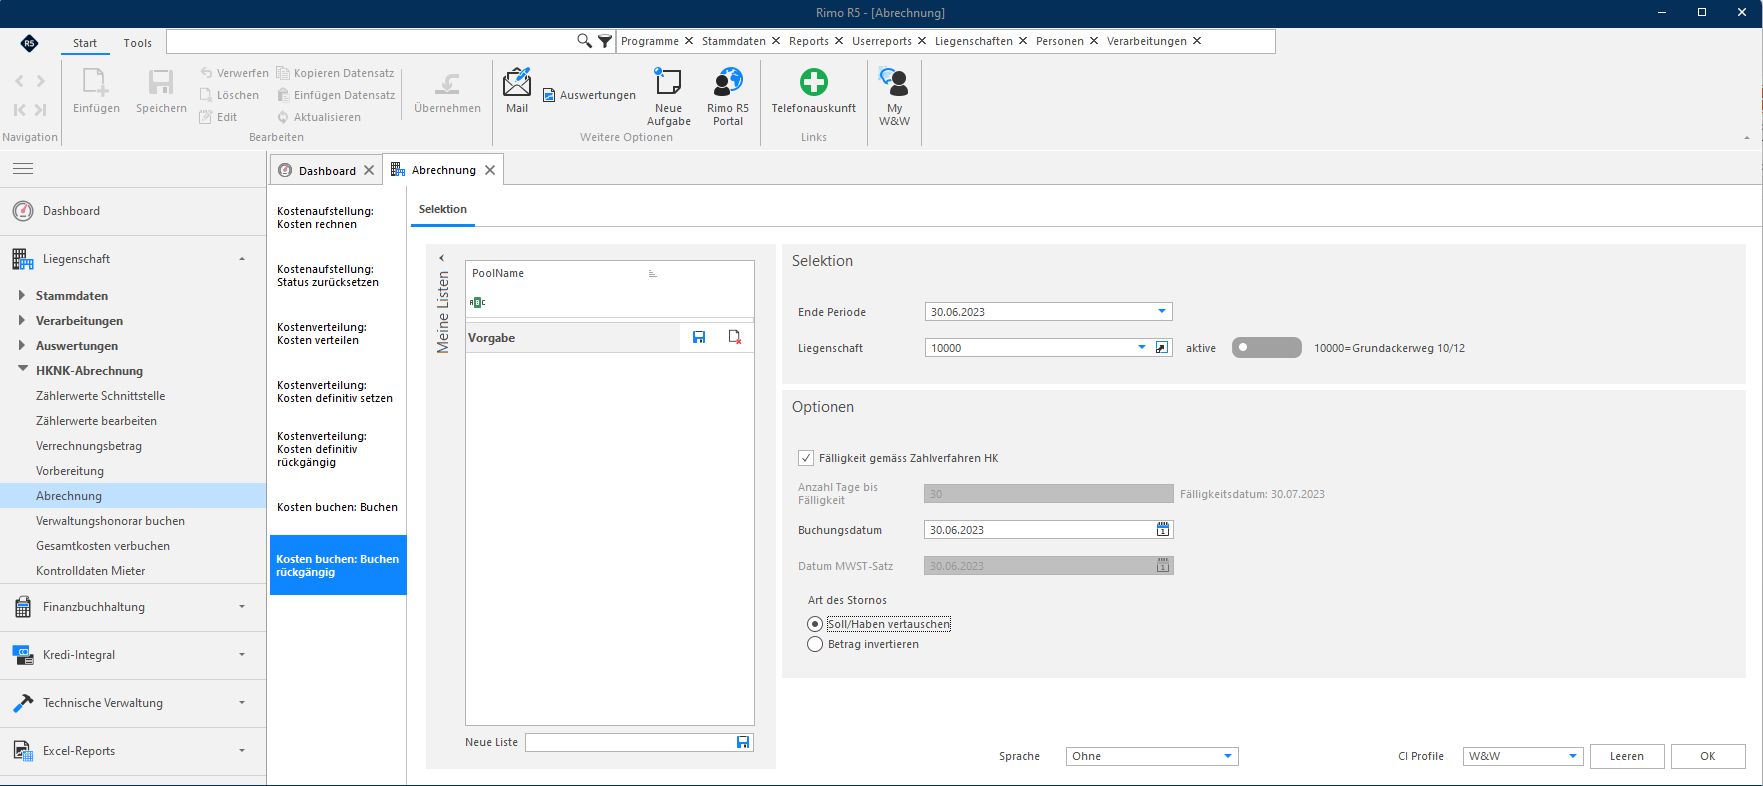Click the Neue Liste input field
This screenshot has width=1763, height=786.
tap(630, 742)
